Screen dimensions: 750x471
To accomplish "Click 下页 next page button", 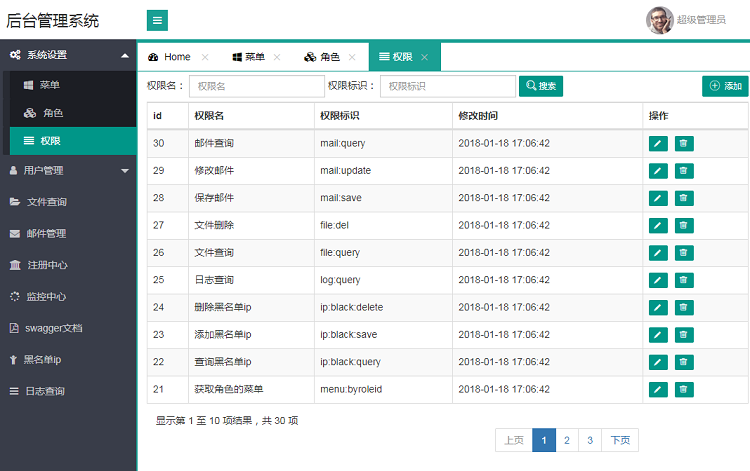I will pos(620,440).
